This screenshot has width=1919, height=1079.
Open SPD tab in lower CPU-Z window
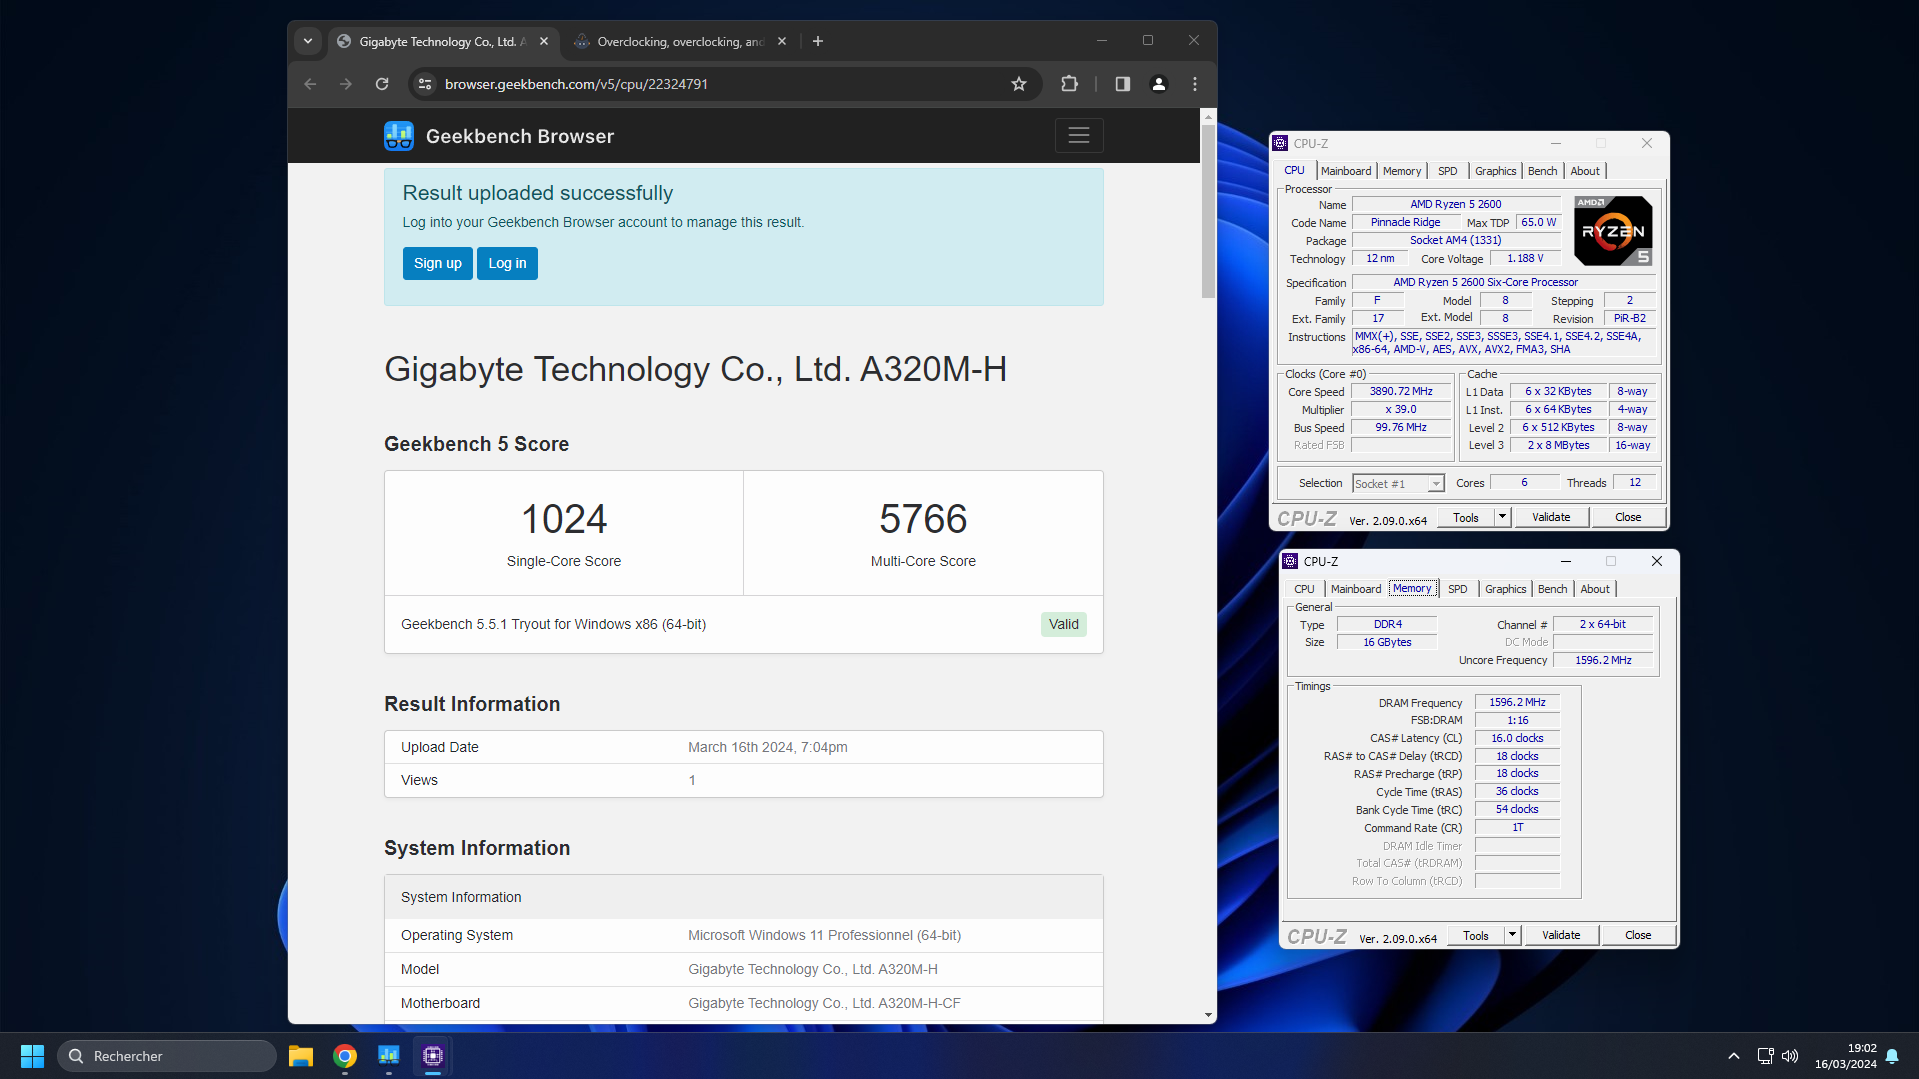[x=1458, y=589]
